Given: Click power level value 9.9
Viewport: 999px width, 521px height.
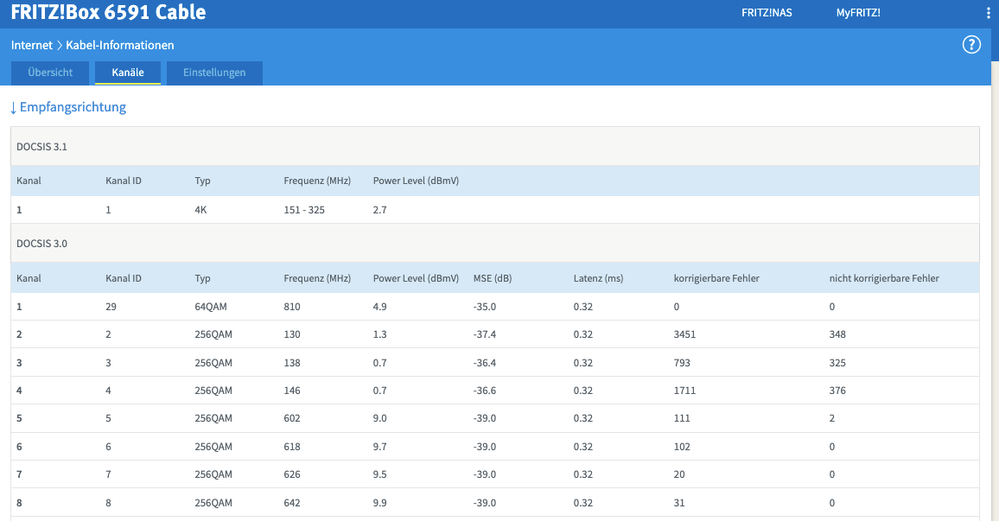Looking at the screenshot, I should coord(380,503).
